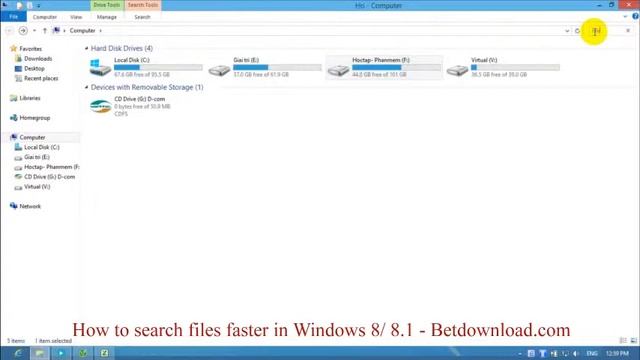Image resolution: width=640 pixels, height=360 pixels.
Task: Click the Search Tools contextual tab
Action: (x=142, y=5)
